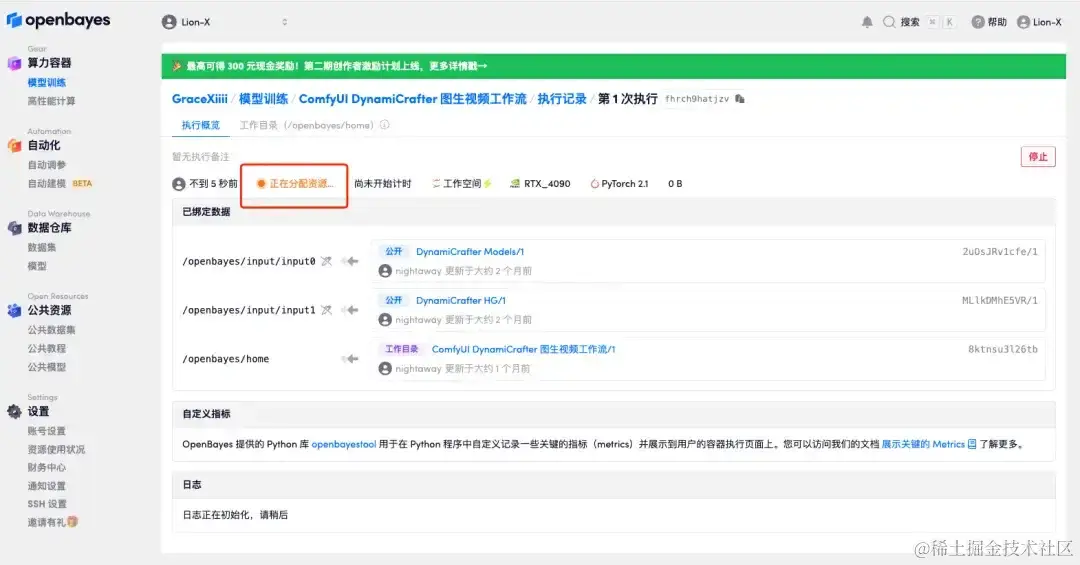The height and width of the screenshot is (565, 1080).
Task: Open the 搜索 search box
Action: coord(919,22)
